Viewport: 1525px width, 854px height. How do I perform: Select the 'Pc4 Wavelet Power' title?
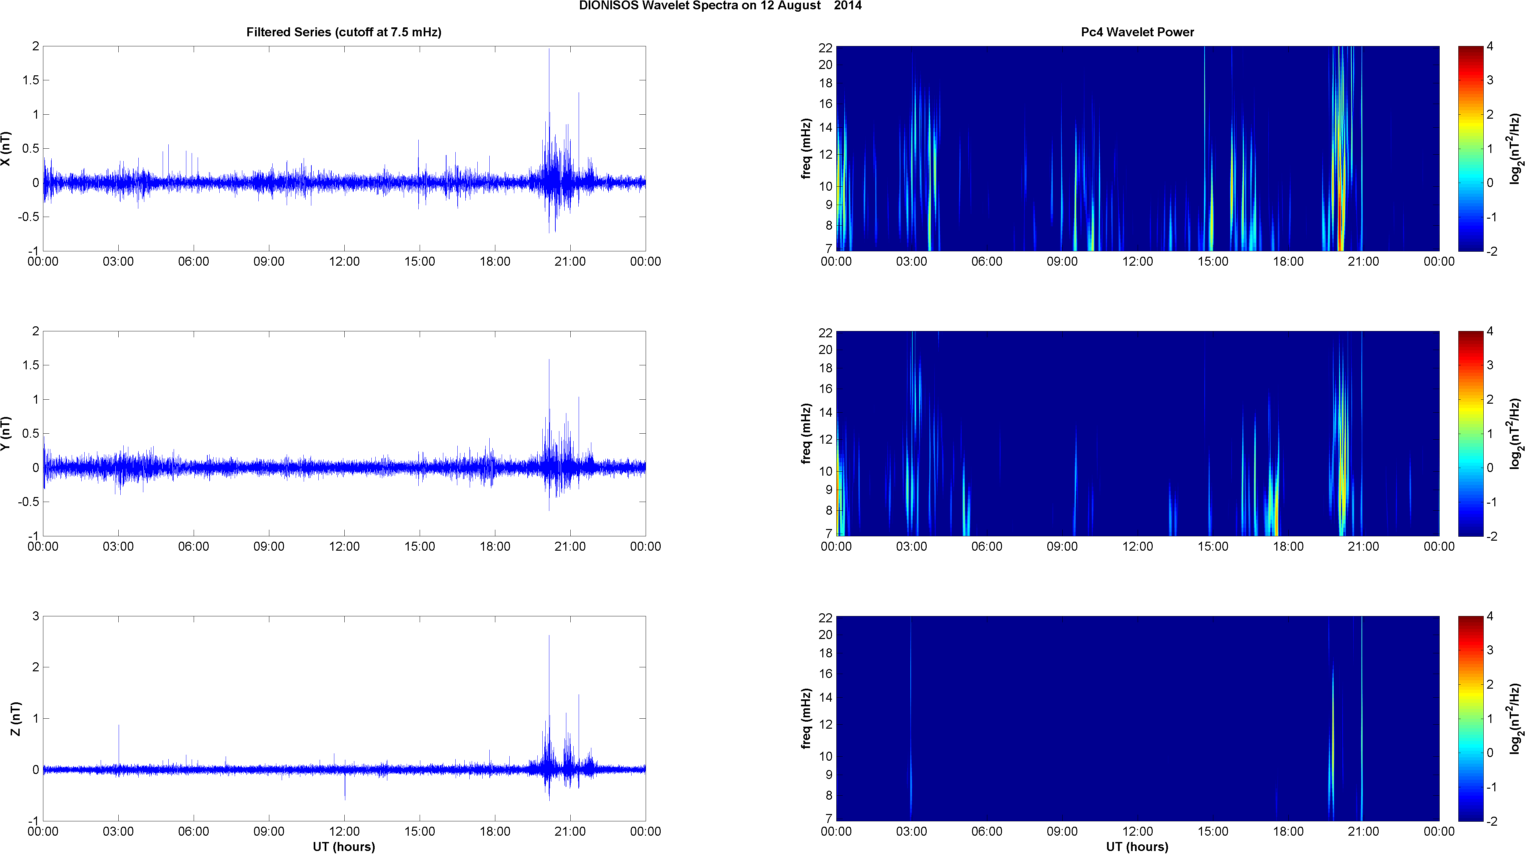coord(1137,32)
